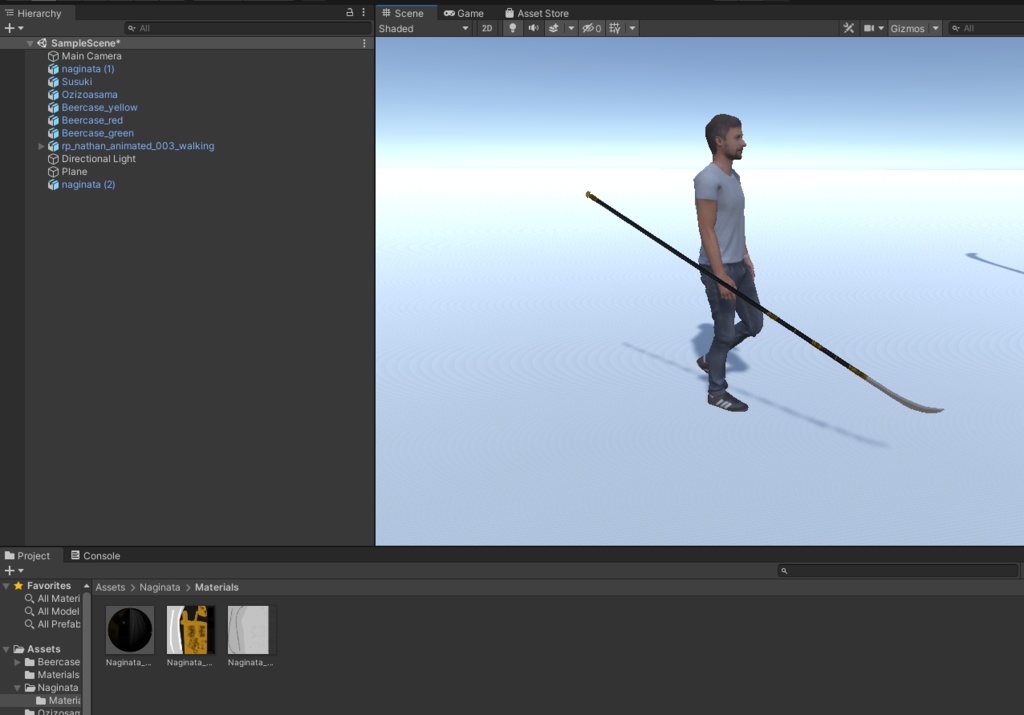Select rp_nathan_animated_003_walking prefab icon

click(54, 146)
